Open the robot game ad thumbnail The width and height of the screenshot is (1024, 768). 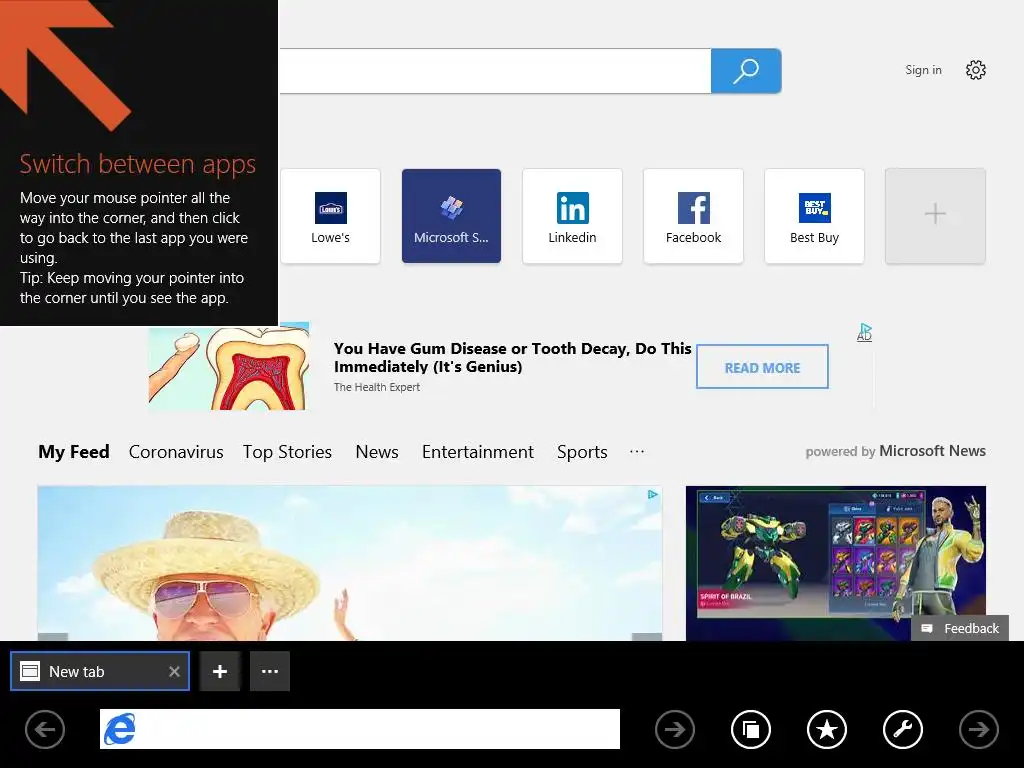point(835,563)
